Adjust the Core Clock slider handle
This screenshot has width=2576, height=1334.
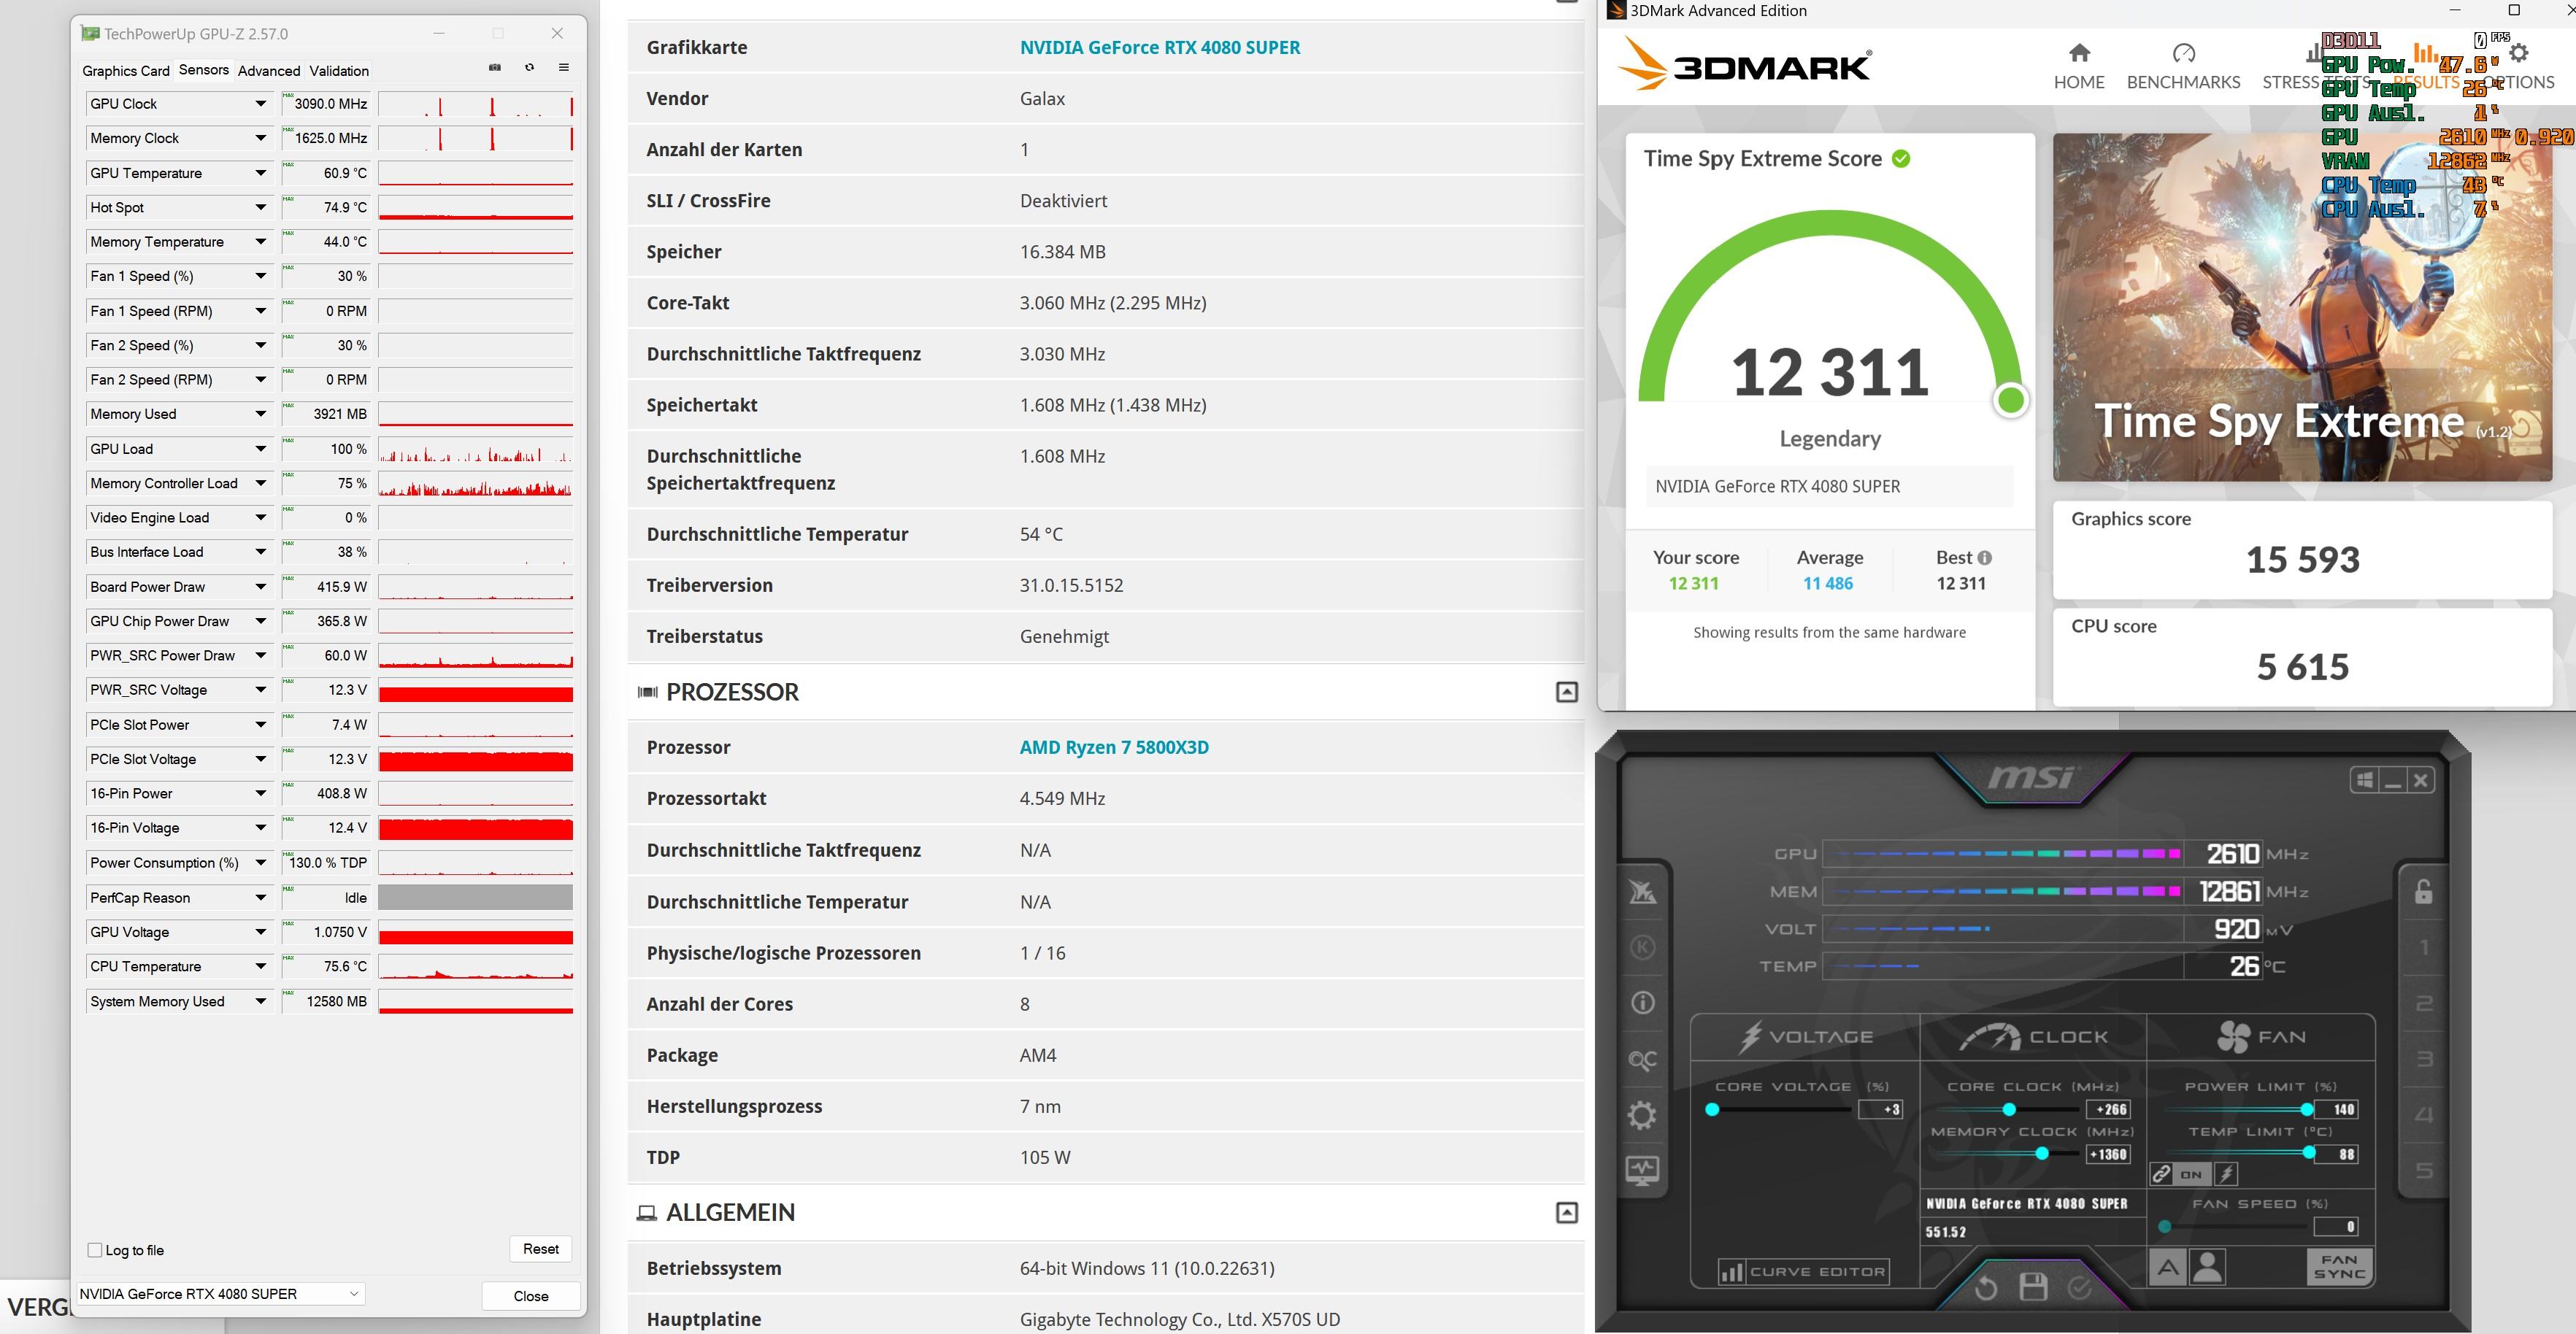pyautogui.click(x=2009, y=1109)
